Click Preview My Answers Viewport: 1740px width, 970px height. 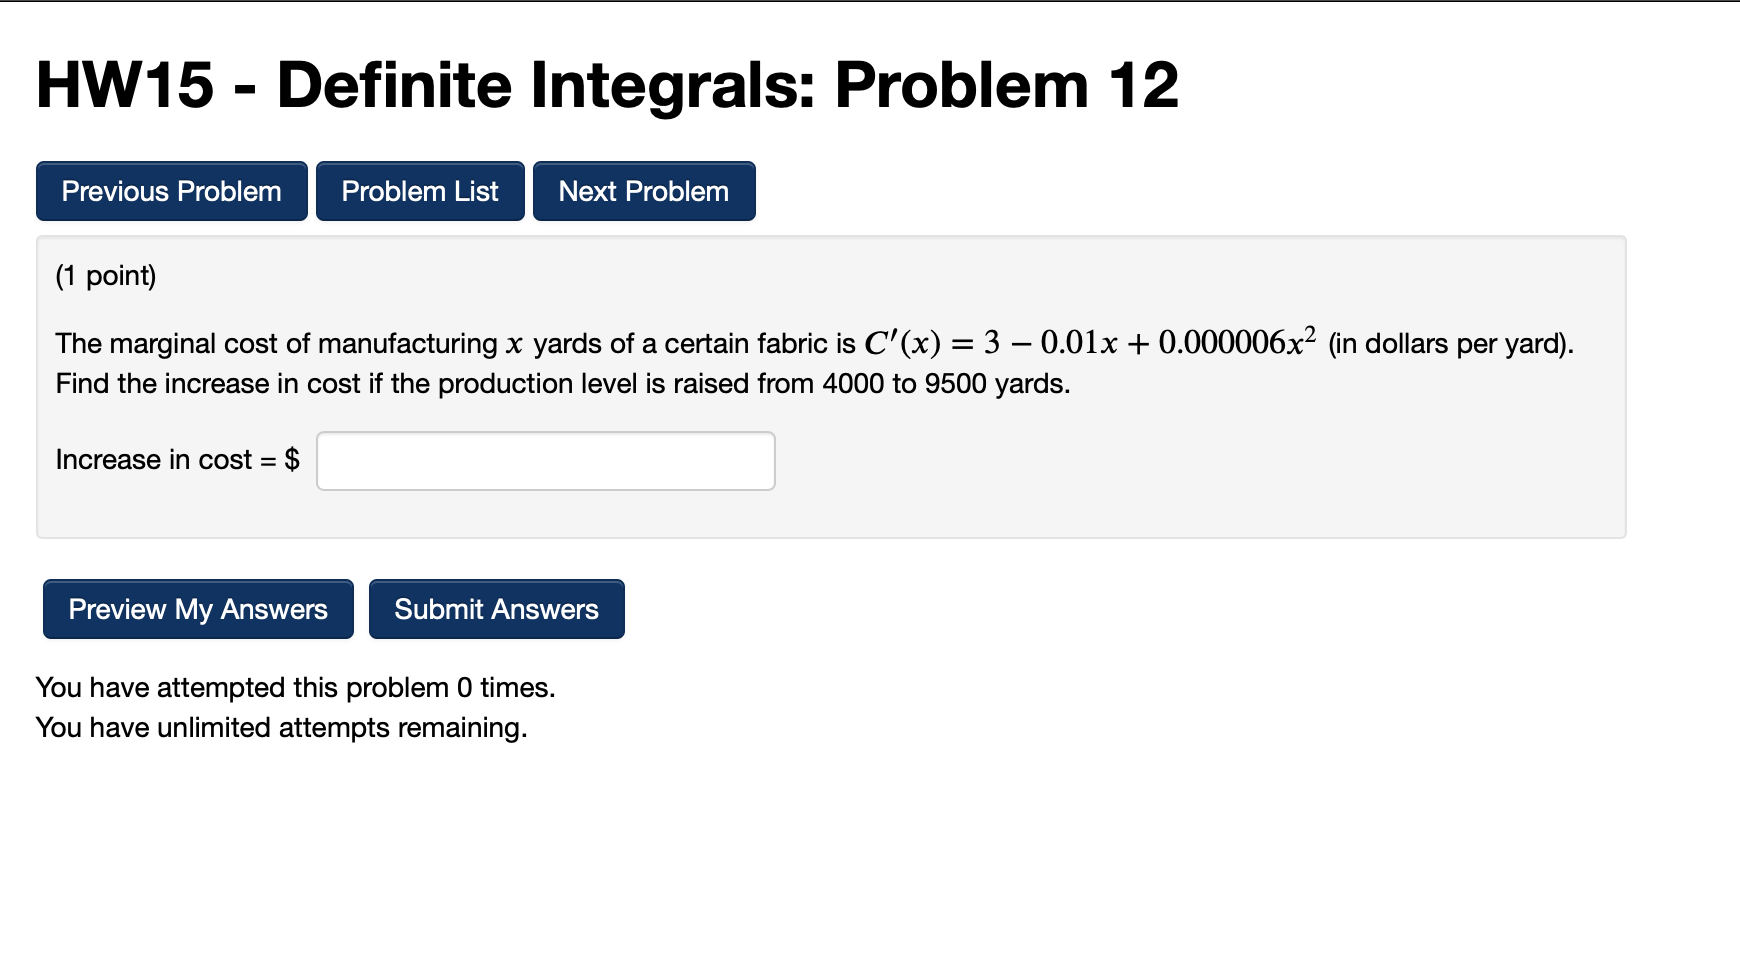coord(197,609)
